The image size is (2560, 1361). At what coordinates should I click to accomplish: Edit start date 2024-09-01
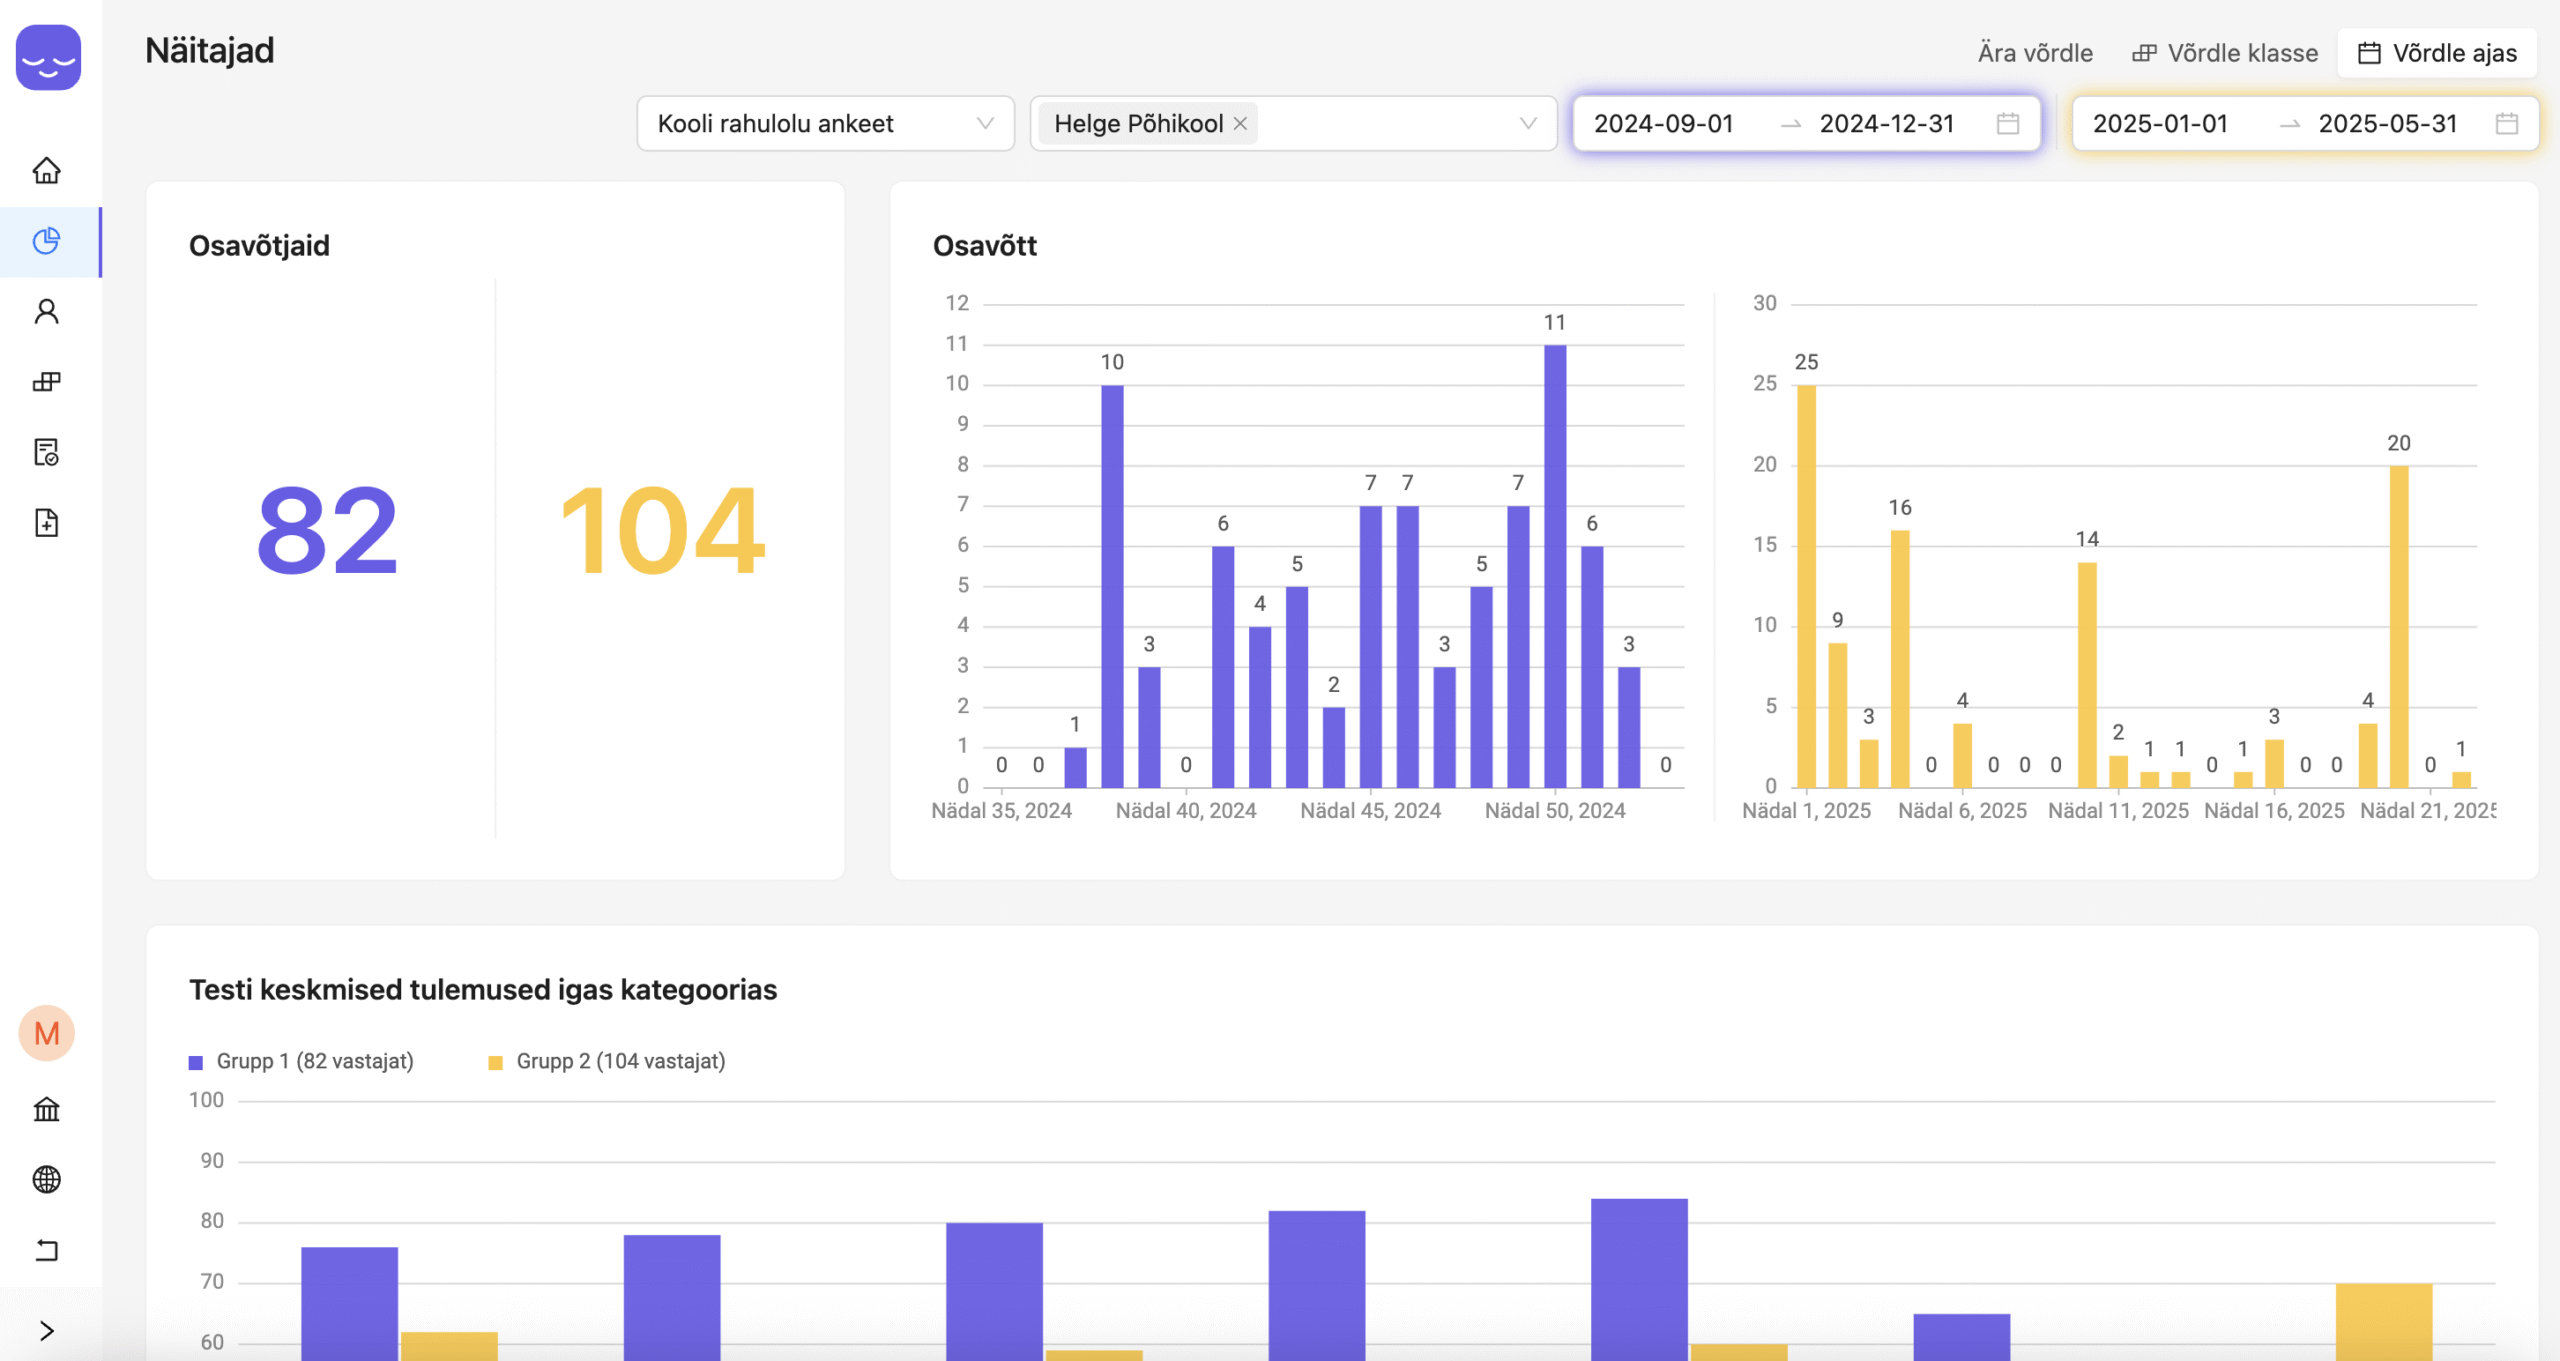click(x=1664, y=123)
